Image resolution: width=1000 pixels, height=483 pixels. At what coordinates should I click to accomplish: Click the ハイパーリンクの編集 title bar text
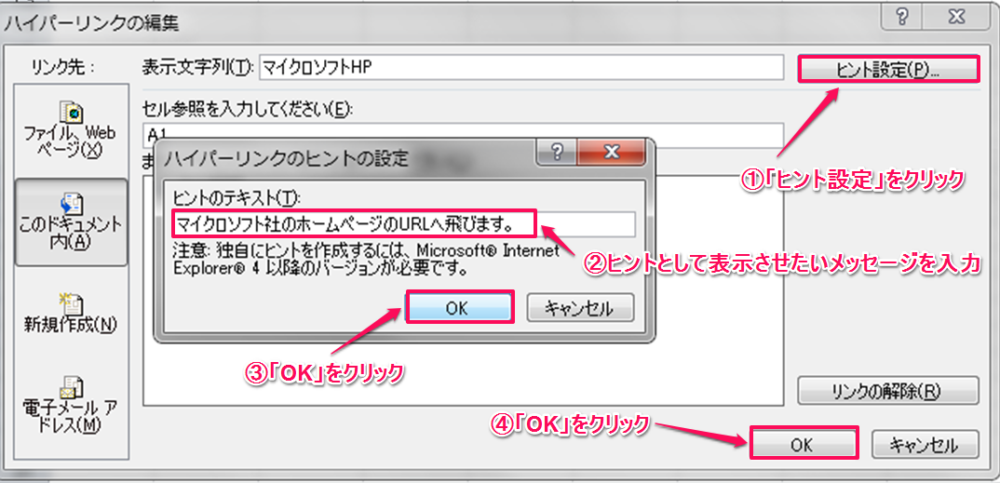tap(92, 24)
